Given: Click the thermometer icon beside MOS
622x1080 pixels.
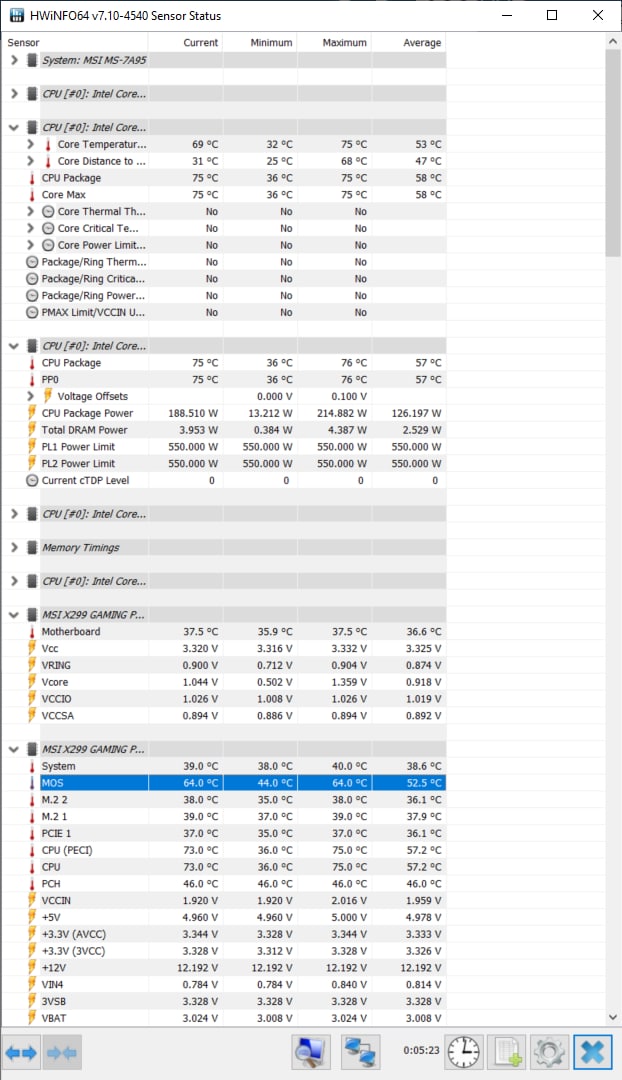Looking at the screenshot, I should tap(32, 783).
